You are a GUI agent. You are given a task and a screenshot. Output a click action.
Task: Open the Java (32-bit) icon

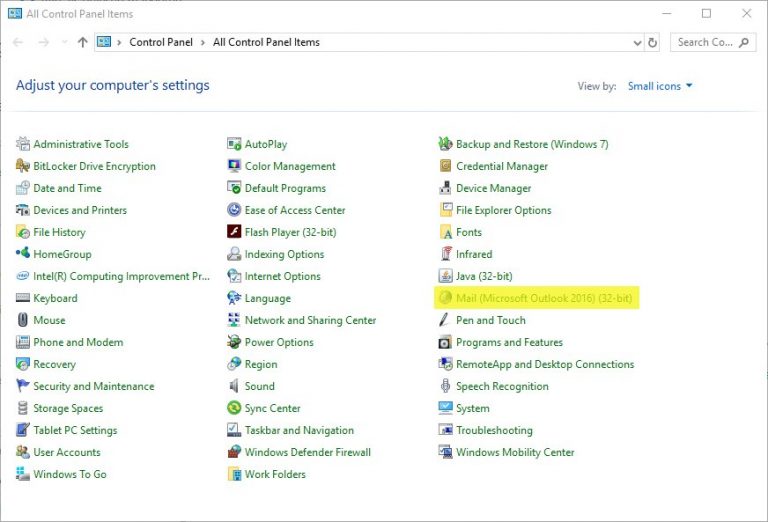pyautogui.click(x=445, y=276)
